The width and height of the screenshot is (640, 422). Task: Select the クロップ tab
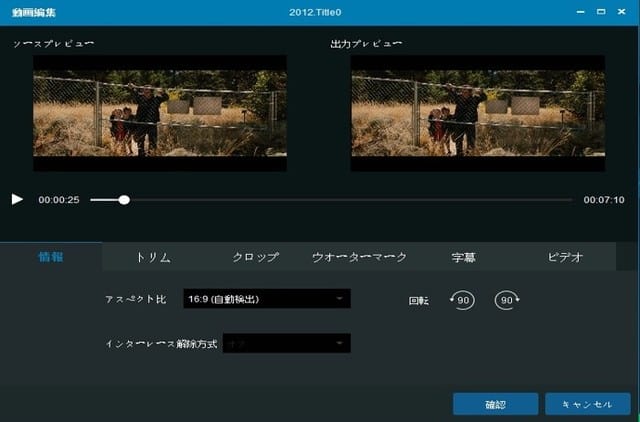(255, 257)
